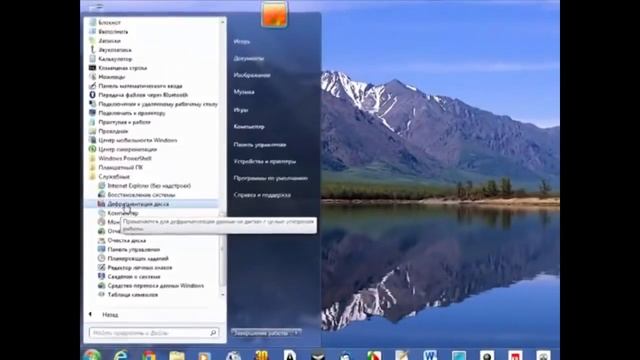Open Ножницы (Snipping Tool)
This screenshot has height=360, width=640.
pos(111,77)
